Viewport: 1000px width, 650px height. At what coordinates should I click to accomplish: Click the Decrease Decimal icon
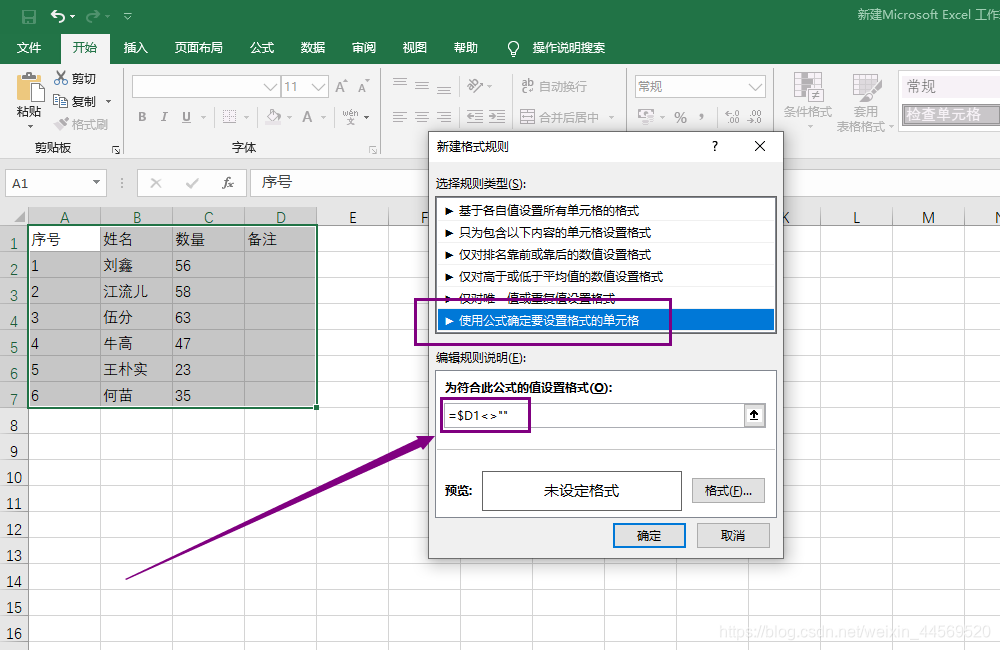[755, 117]
